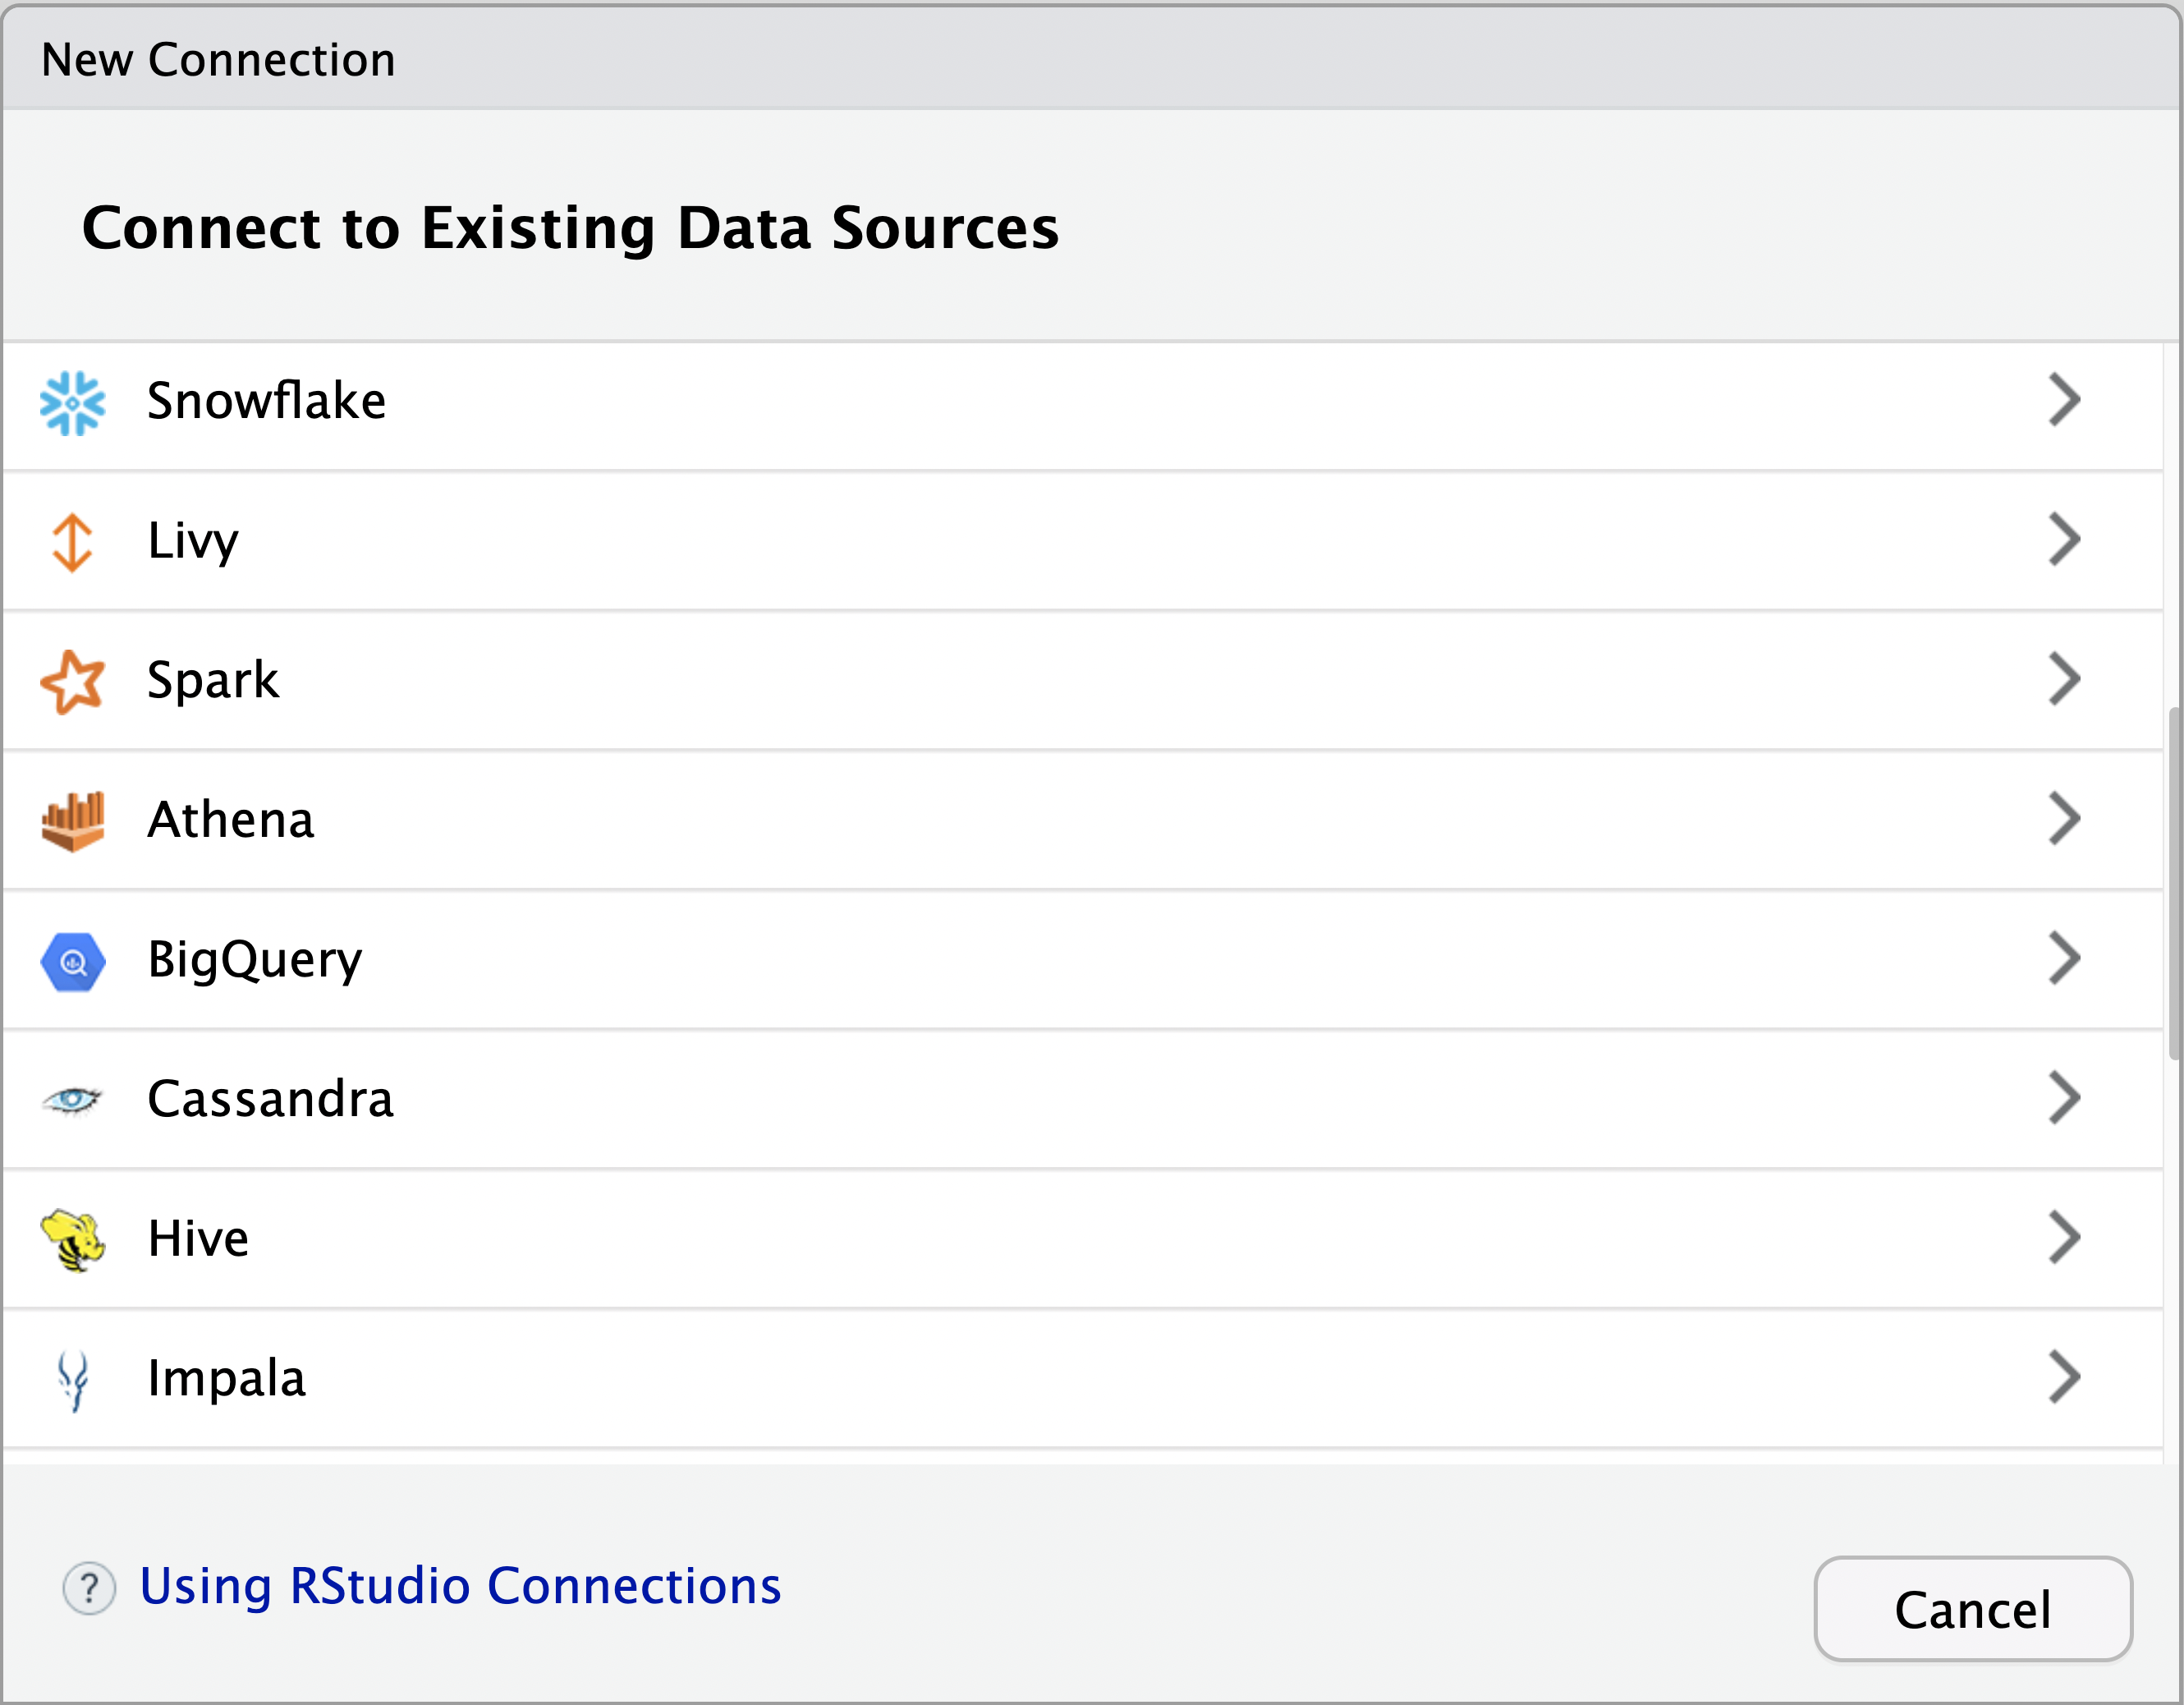Image resolution: width=2184 pixels, height=1705 pixels.
Task: Select the Livy data source label
Action: click(193, 541)
